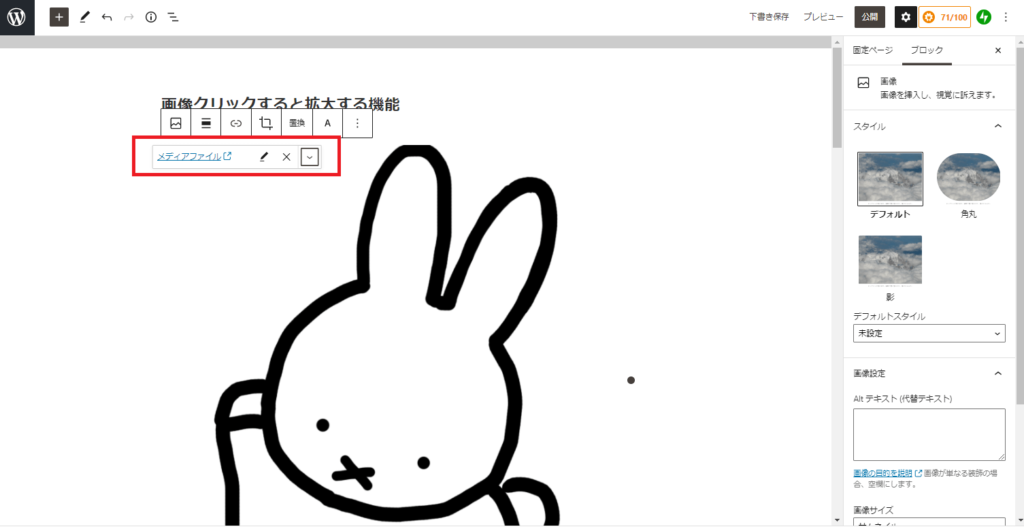The image size is (1024, 529).
Task: Open the tools pencil in top bar
Action: [85, 17]
